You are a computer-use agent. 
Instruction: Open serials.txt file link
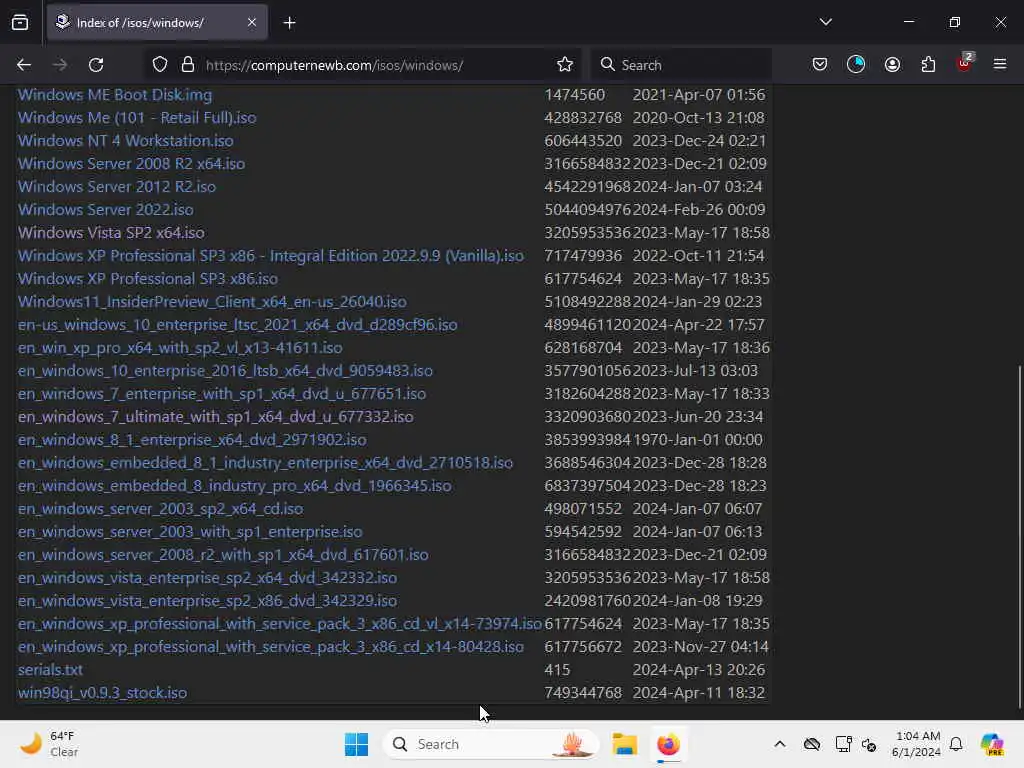point(50,670)
